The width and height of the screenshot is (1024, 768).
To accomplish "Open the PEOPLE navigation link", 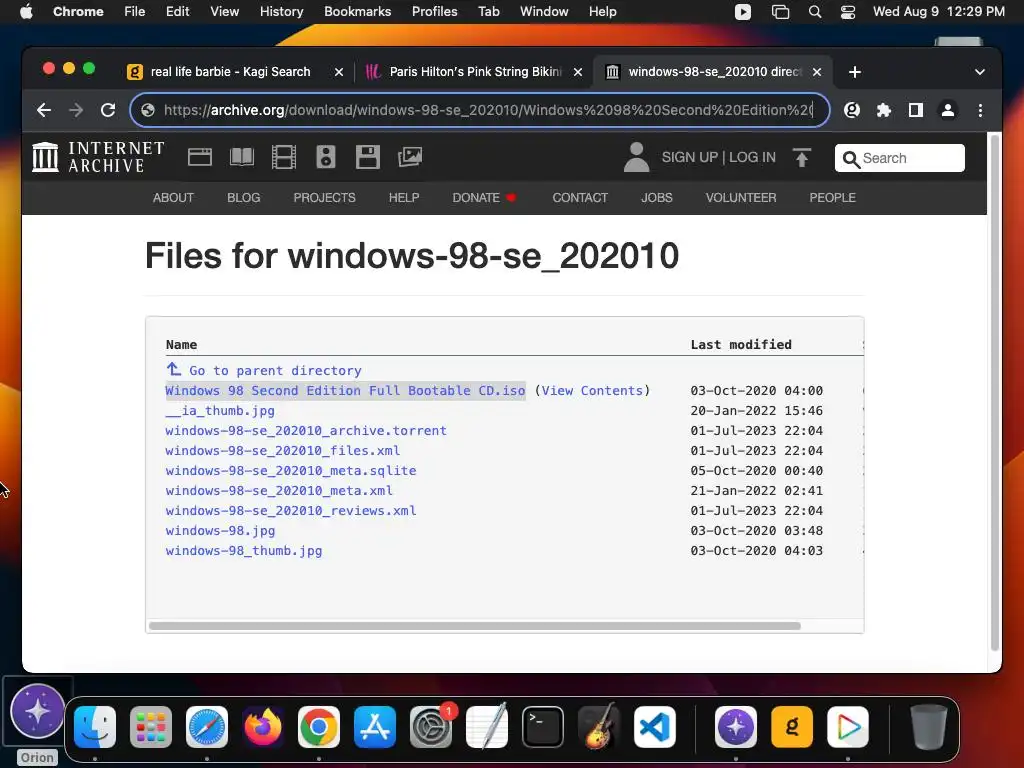I will (832, 198).
